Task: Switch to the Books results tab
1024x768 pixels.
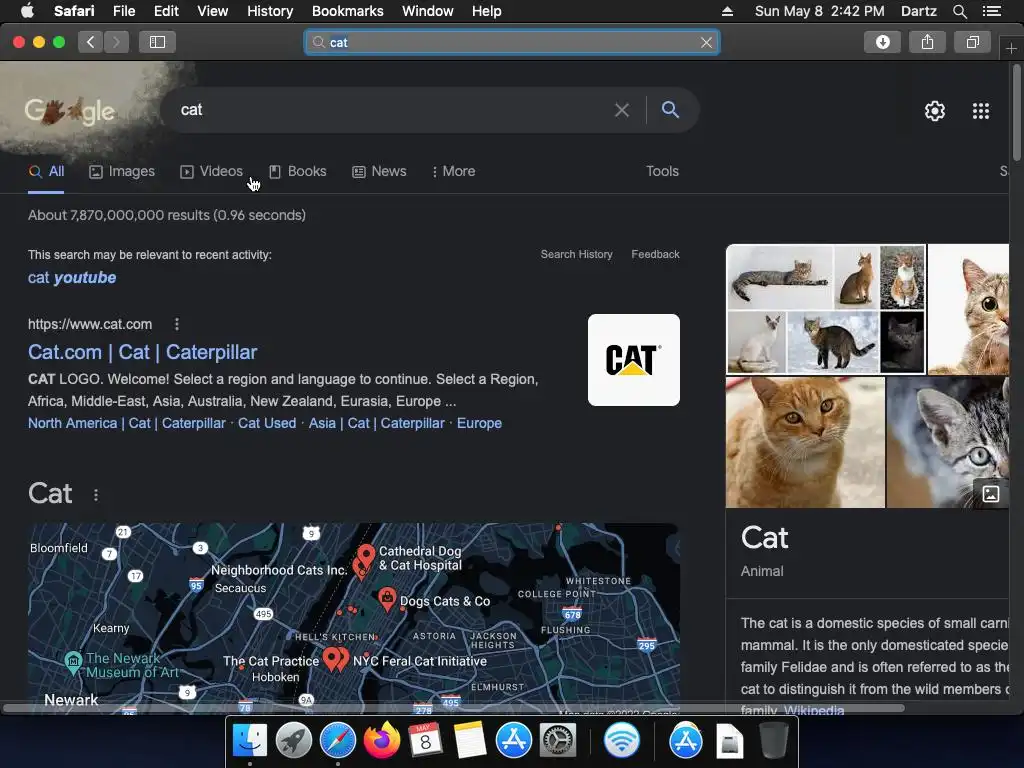Action: (x=298, y=172)
